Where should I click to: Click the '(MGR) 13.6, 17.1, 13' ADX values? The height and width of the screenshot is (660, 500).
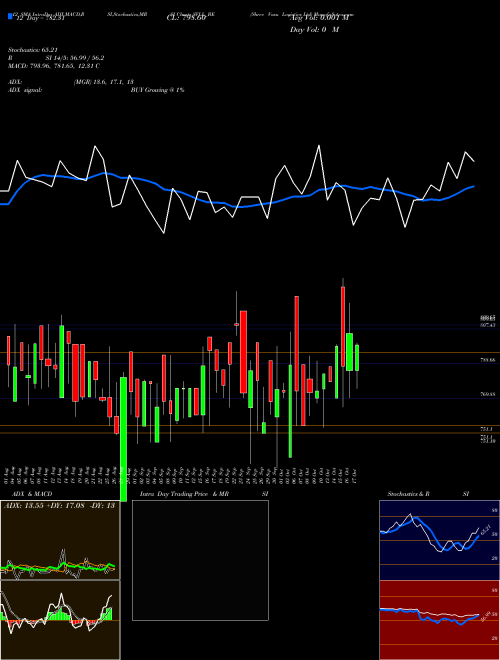[x=104, y=82]
